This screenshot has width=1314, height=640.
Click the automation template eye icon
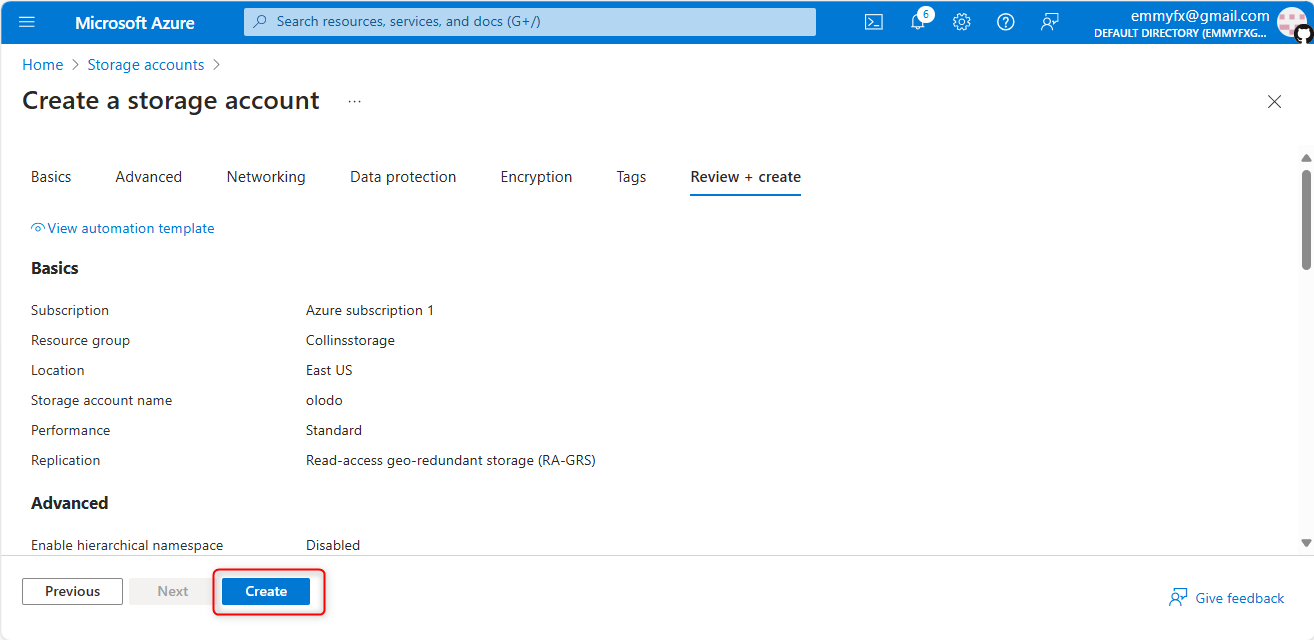38,228
